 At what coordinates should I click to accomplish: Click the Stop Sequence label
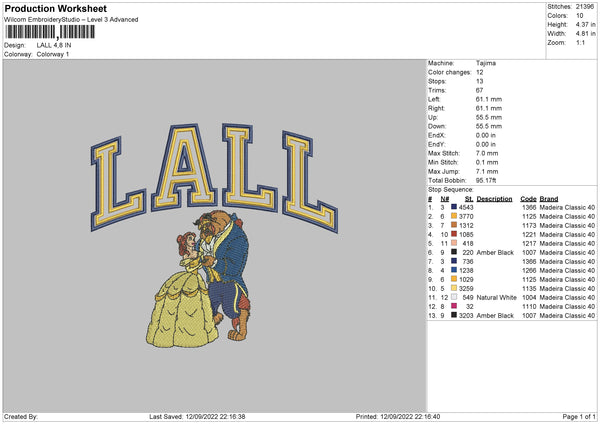(x=451, y=190)
